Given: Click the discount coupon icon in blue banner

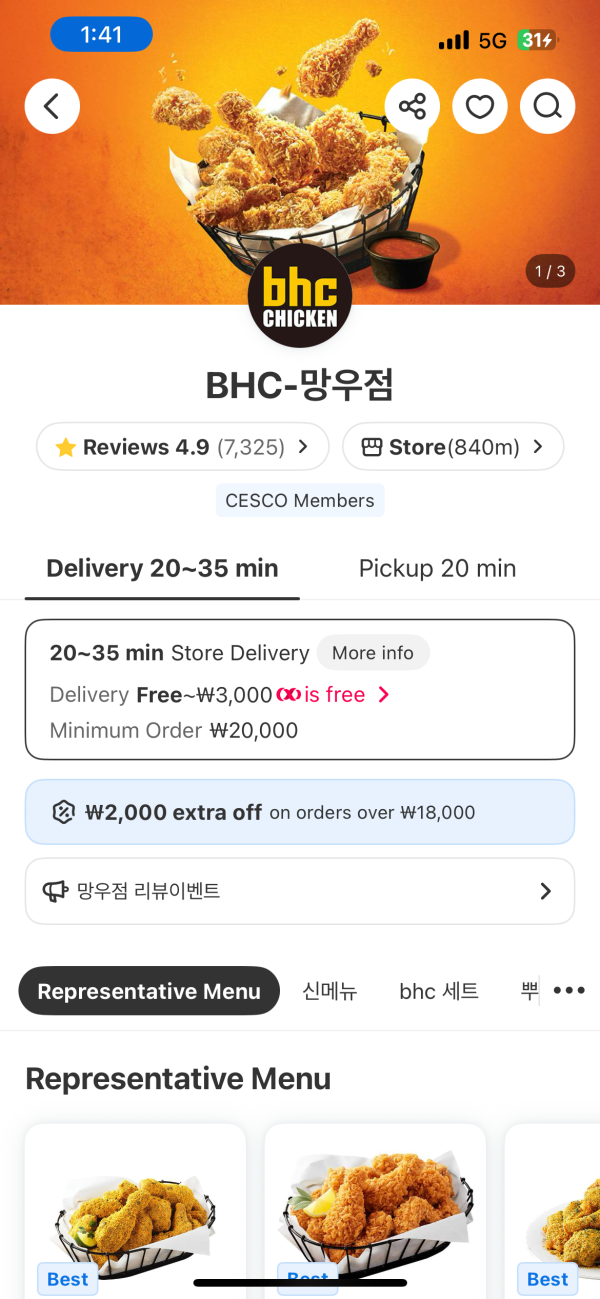Looking at the screenshot, I should pyautogui.click(x=64, y=812).
